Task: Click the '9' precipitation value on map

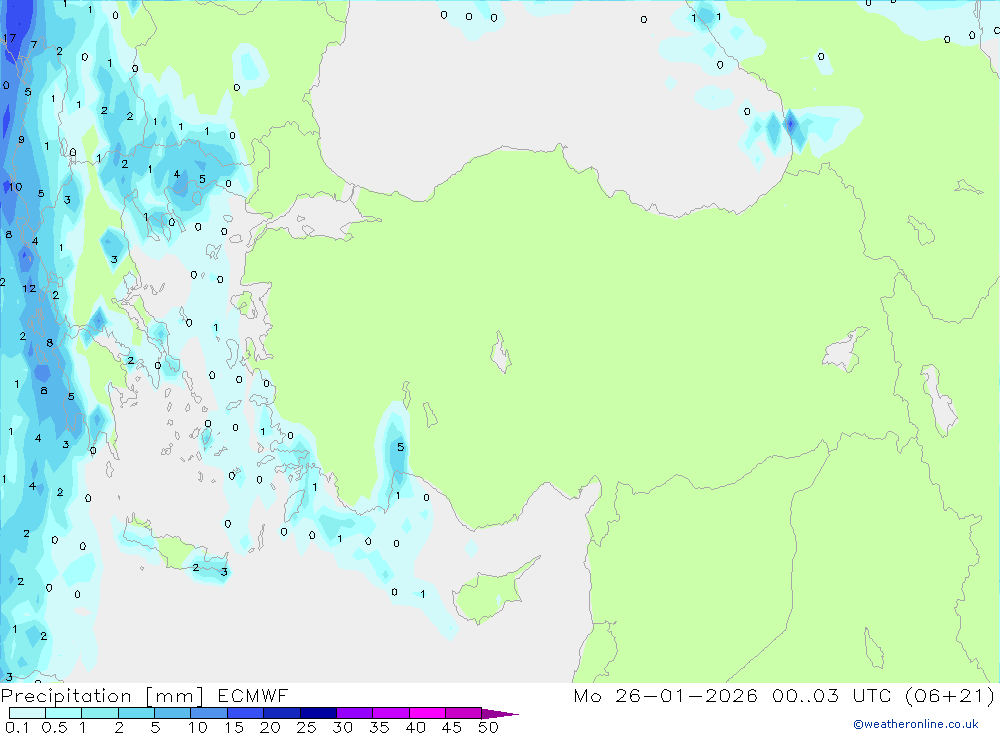Action: tap(22, 140)
